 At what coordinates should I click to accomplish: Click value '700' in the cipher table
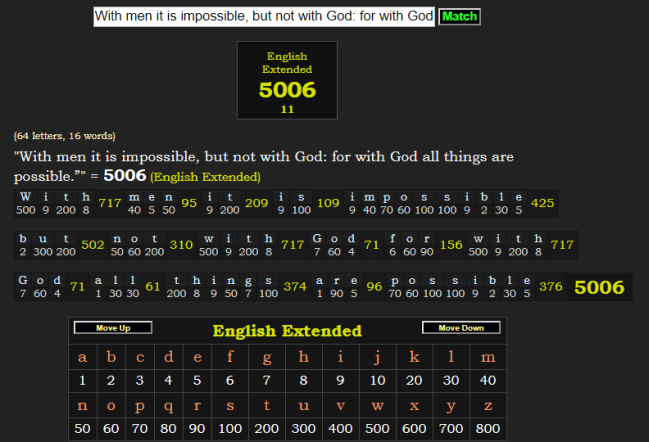(x=451, y=429)
